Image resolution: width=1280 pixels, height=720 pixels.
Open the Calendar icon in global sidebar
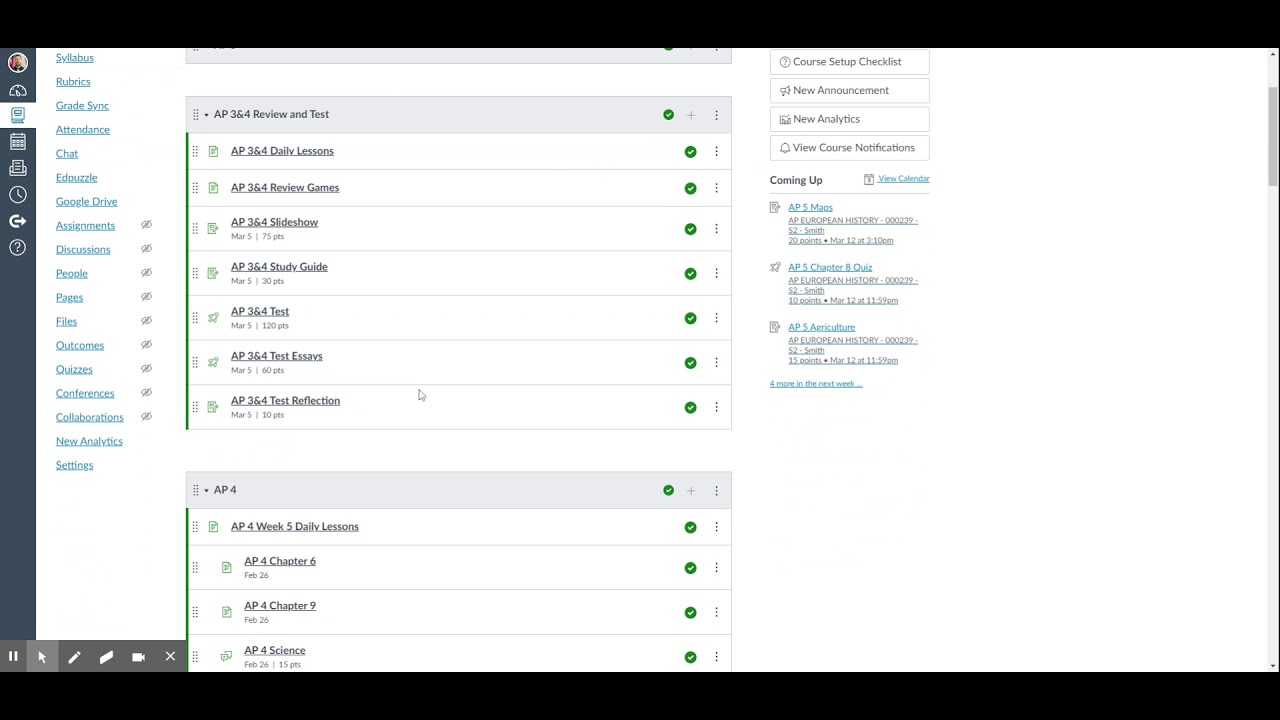[17, 142]
